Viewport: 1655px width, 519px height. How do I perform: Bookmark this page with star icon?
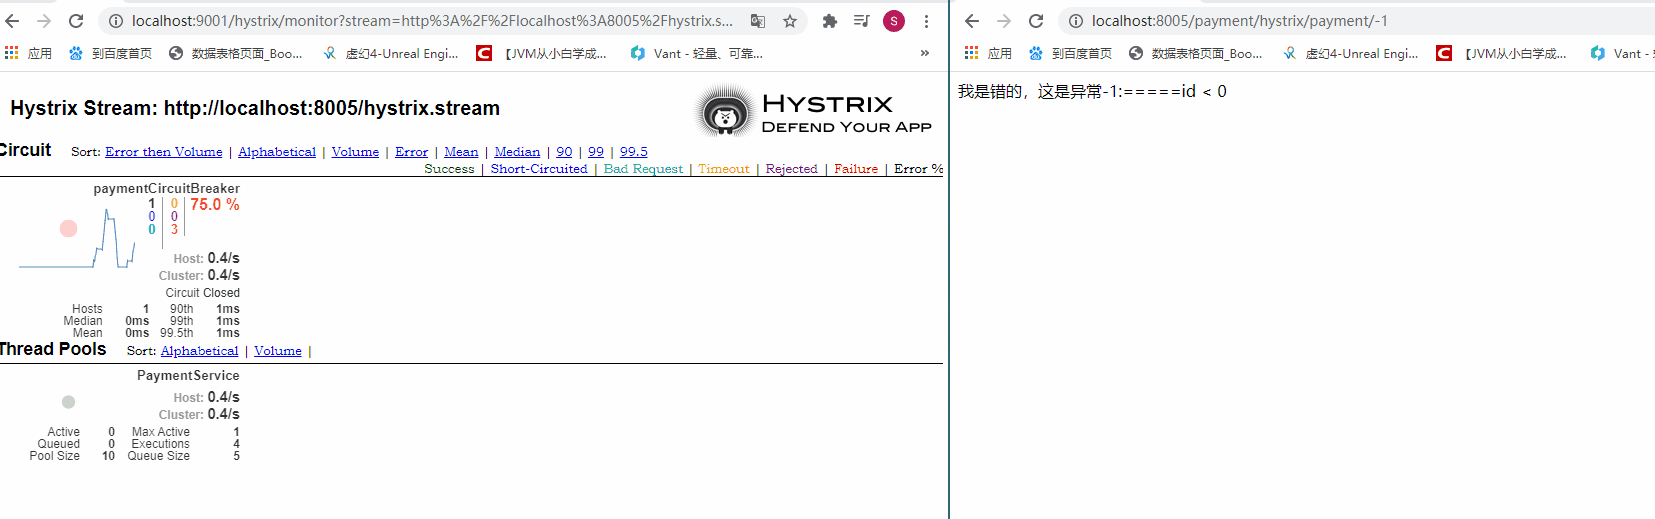(x=790, y=21)
